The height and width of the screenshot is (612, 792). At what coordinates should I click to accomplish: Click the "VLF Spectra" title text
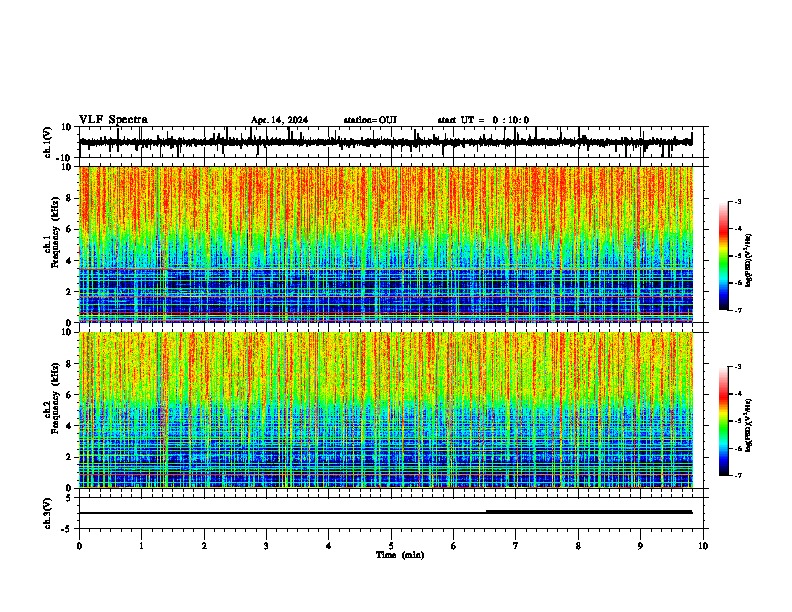click(113, 120)
